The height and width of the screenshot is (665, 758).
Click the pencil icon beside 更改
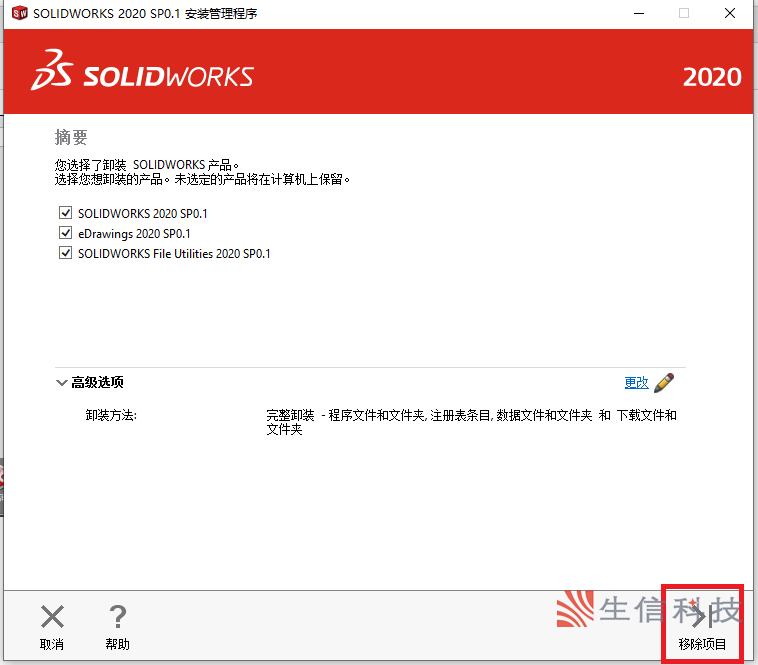pyautogui.click(x=664, y=382)
